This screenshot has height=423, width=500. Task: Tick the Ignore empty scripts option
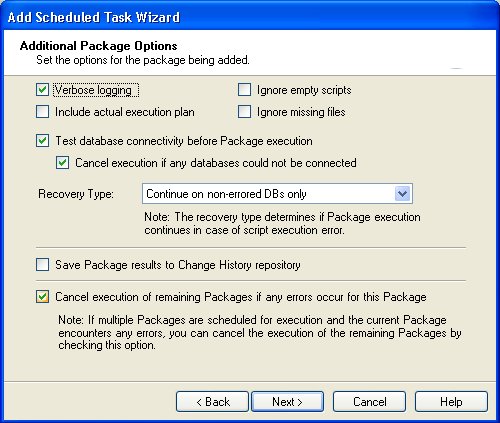pyautogui.click(x=244, y=90)
